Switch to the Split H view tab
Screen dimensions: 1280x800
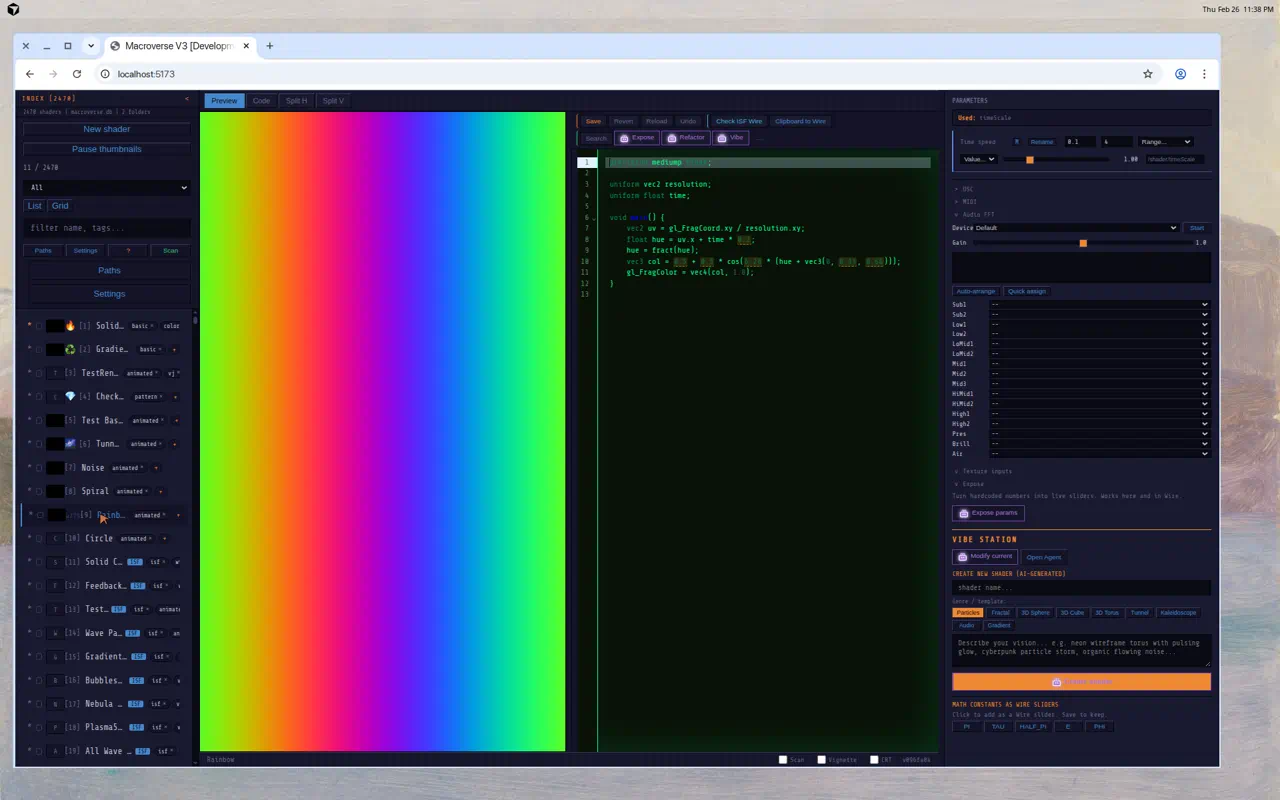tap(297, 101)
